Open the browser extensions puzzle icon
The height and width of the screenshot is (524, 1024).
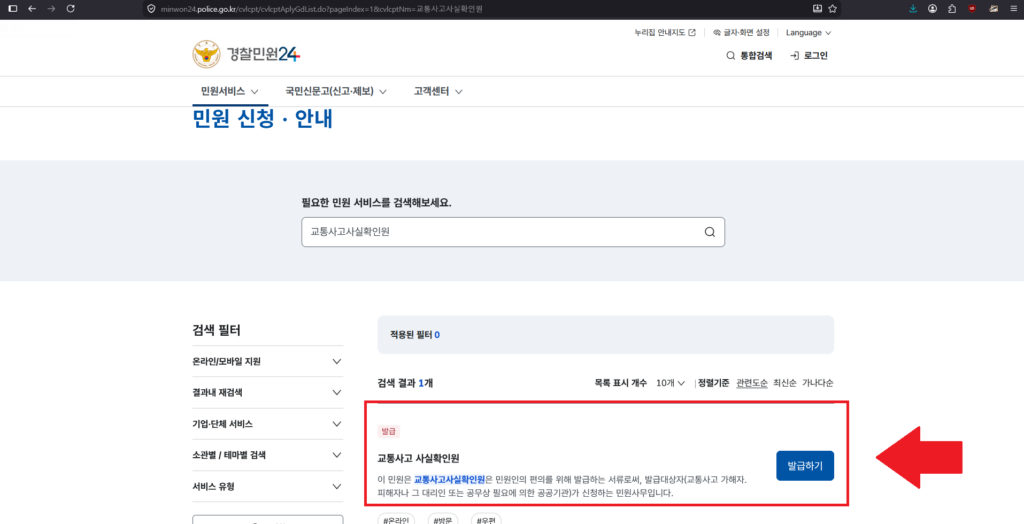click(952, 9)
